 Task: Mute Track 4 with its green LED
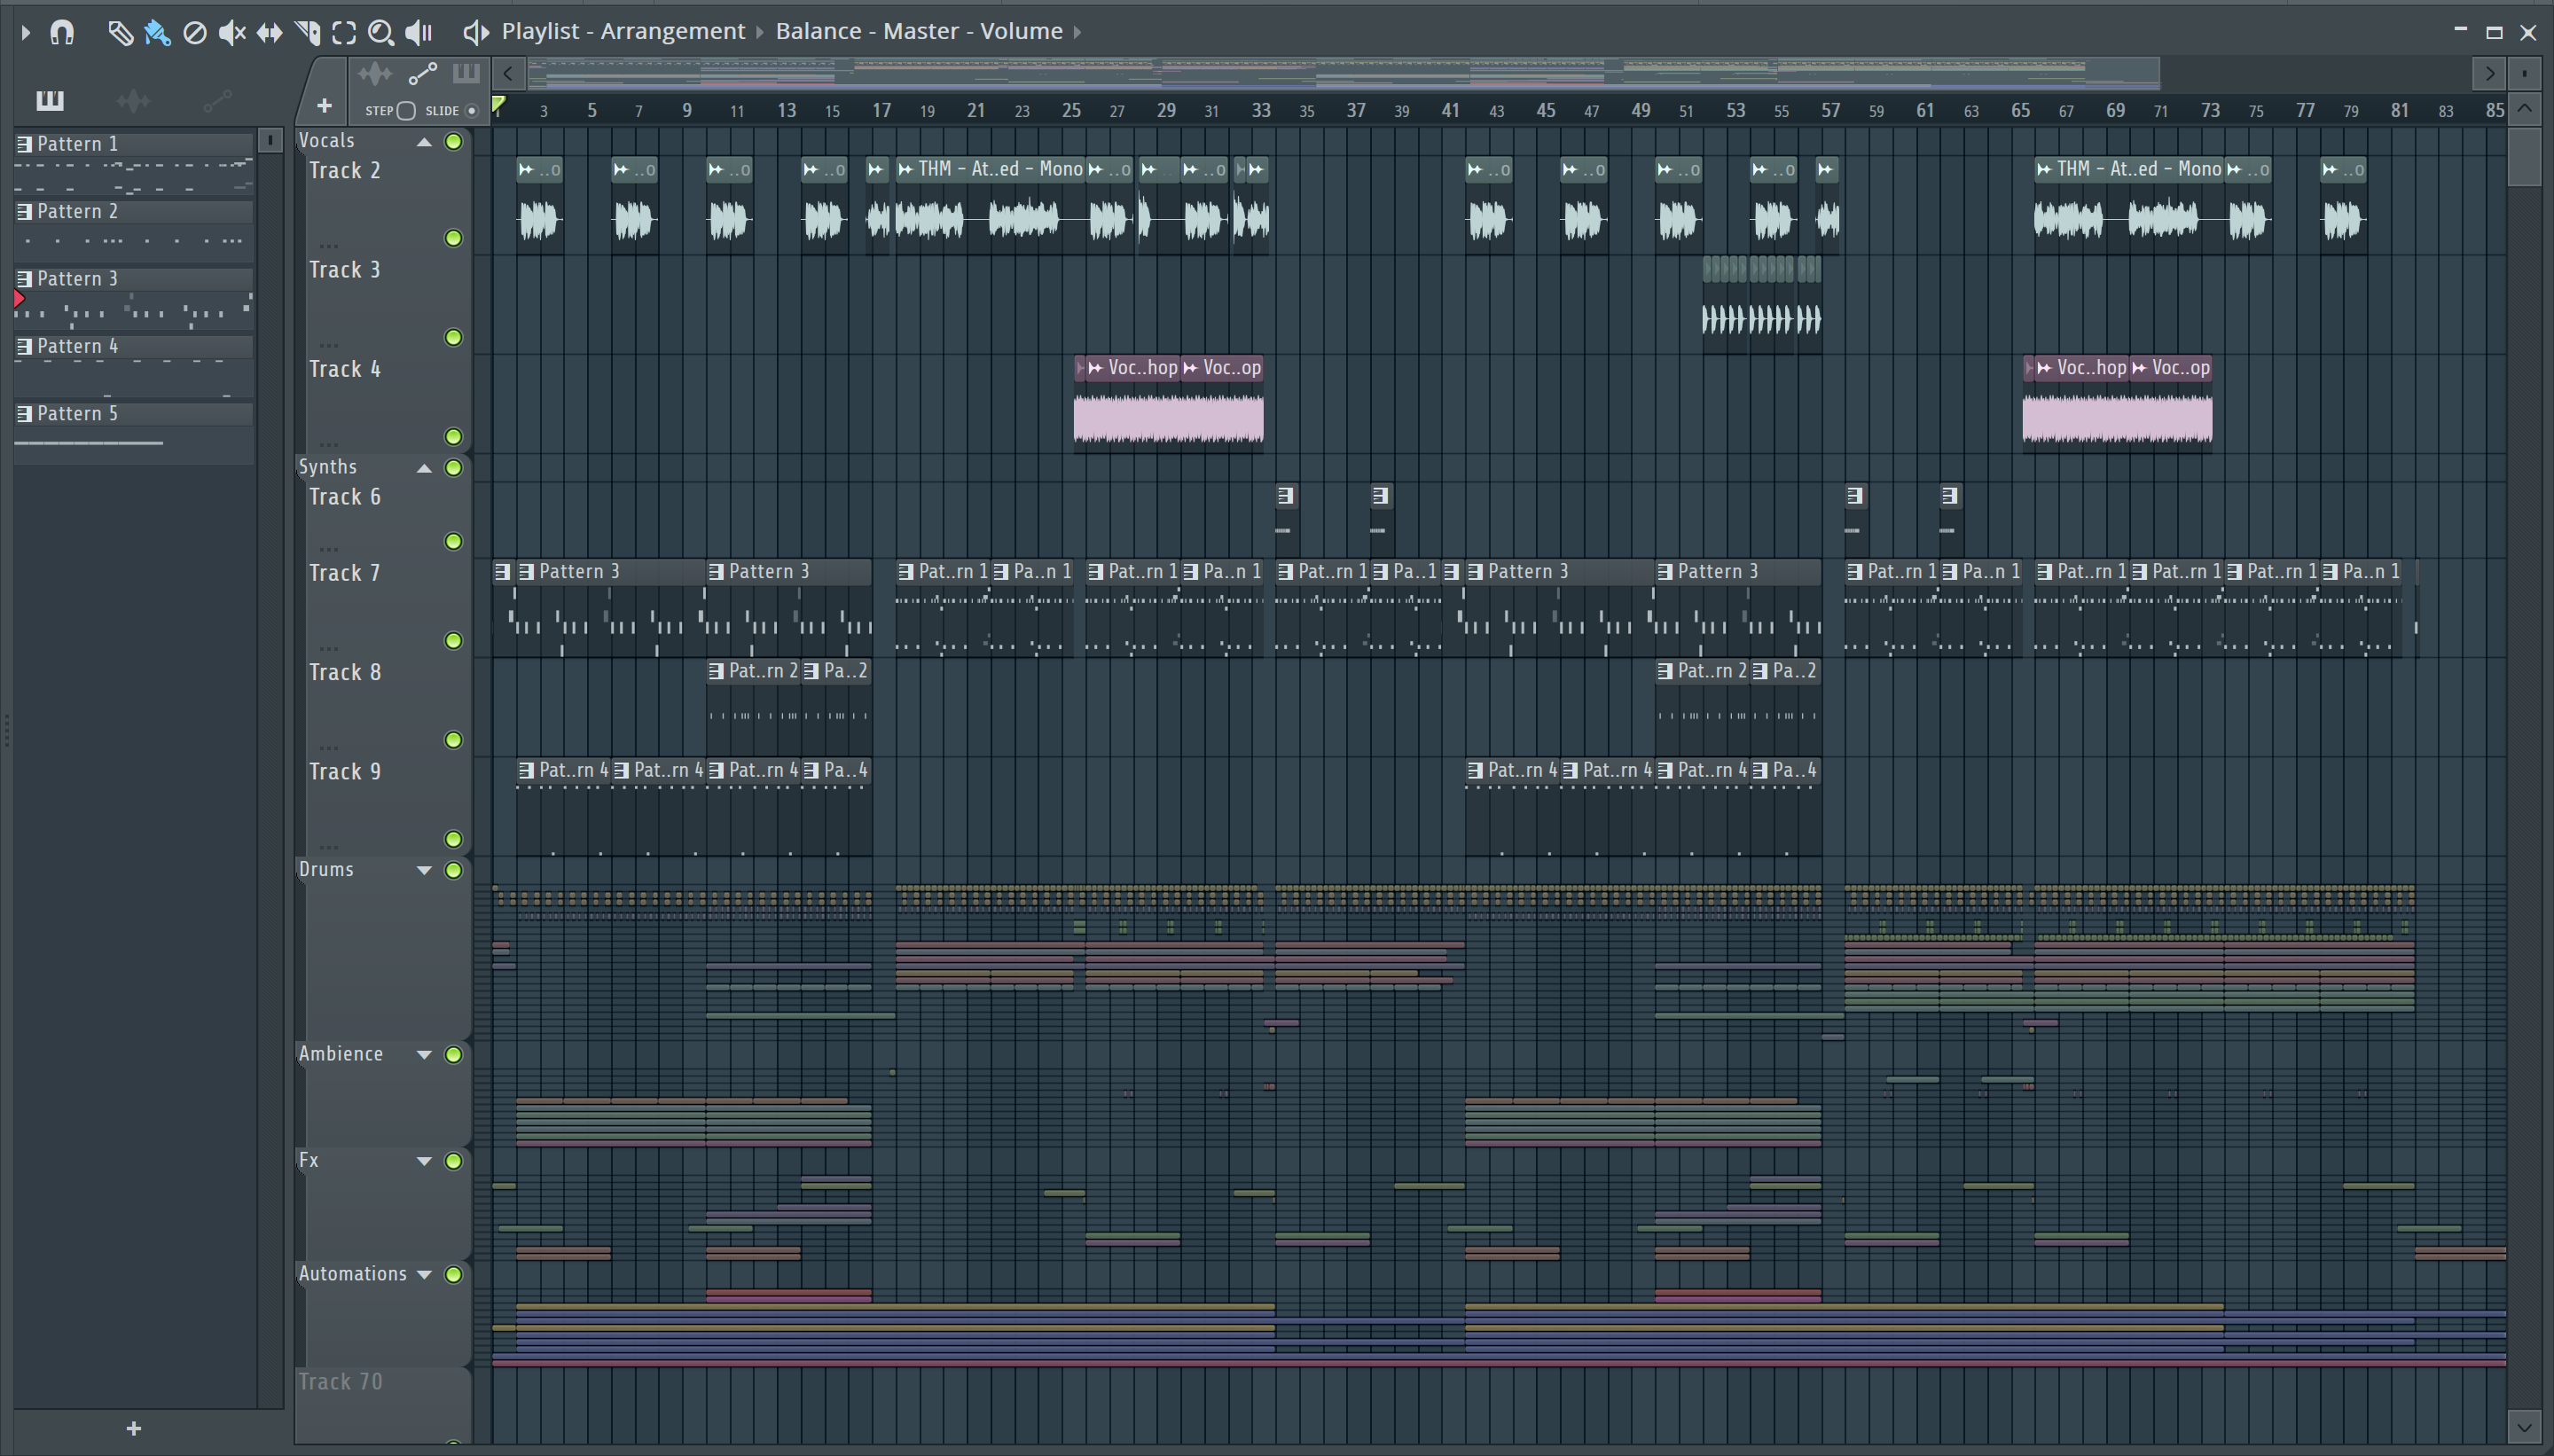click(454, 437)
